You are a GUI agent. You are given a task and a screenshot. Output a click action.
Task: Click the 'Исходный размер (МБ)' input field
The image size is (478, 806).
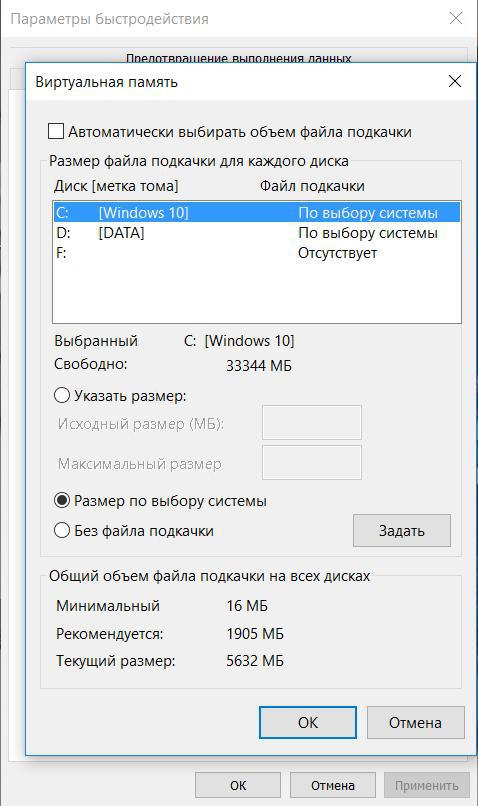click(x=311, y=422)
